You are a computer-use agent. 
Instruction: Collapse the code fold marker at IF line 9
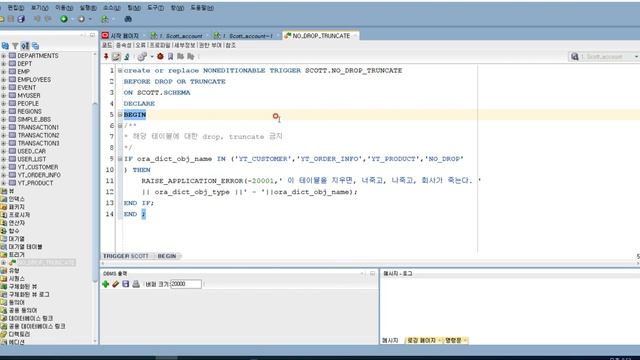coord(120,158)
